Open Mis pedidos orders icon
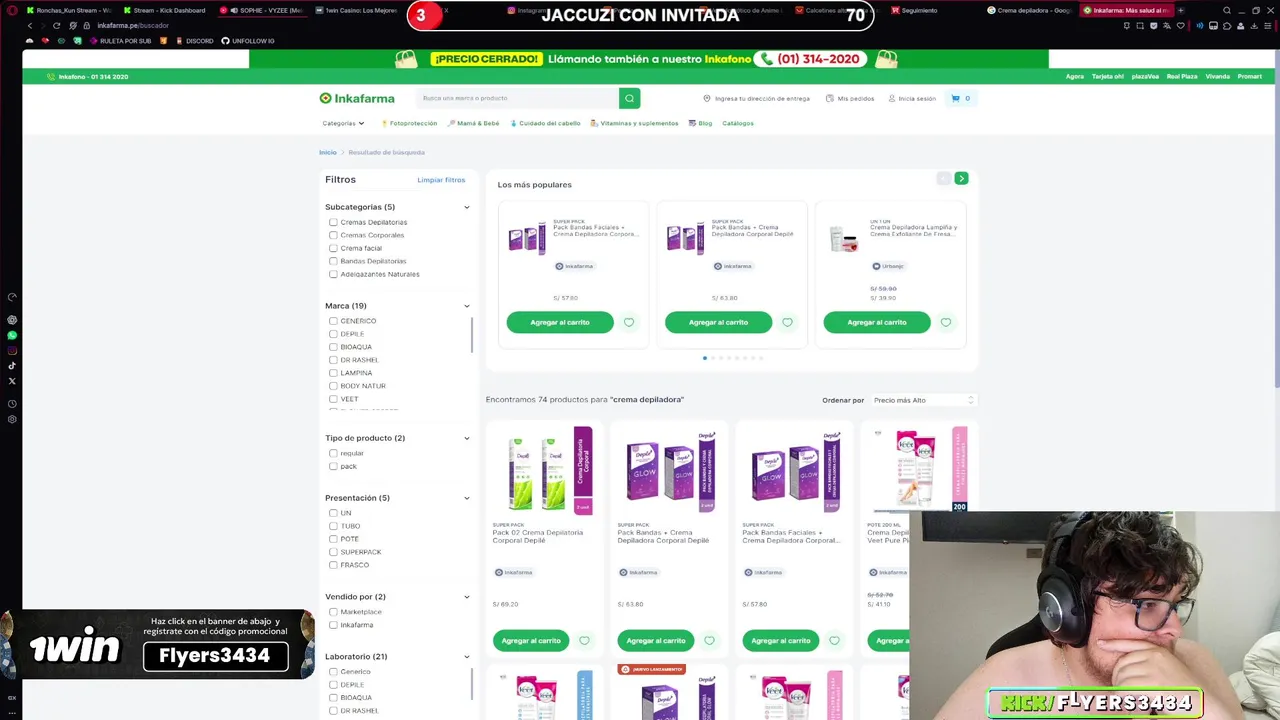1280x720 pixels. (x=830, y=98)
